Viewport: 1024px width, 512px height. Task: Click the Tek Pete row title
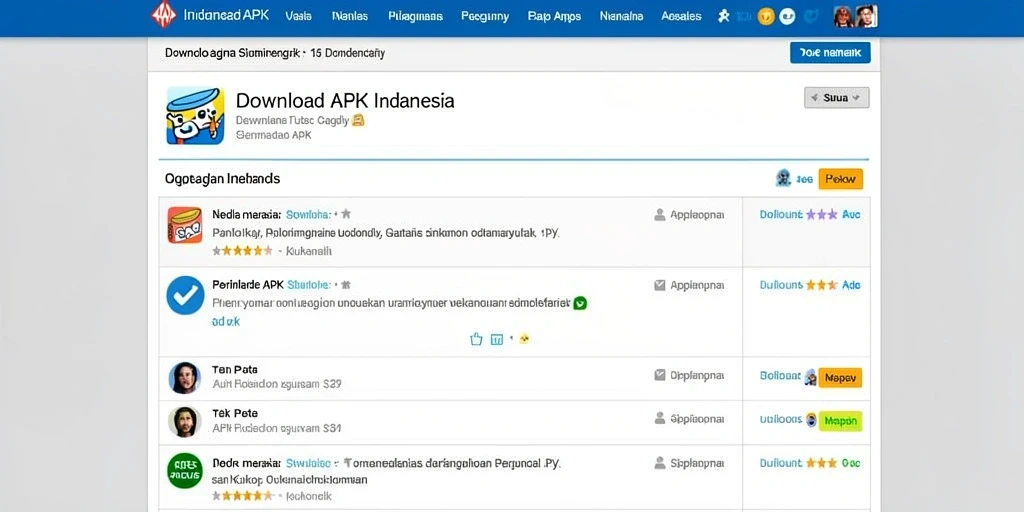(x=235, y=413)
